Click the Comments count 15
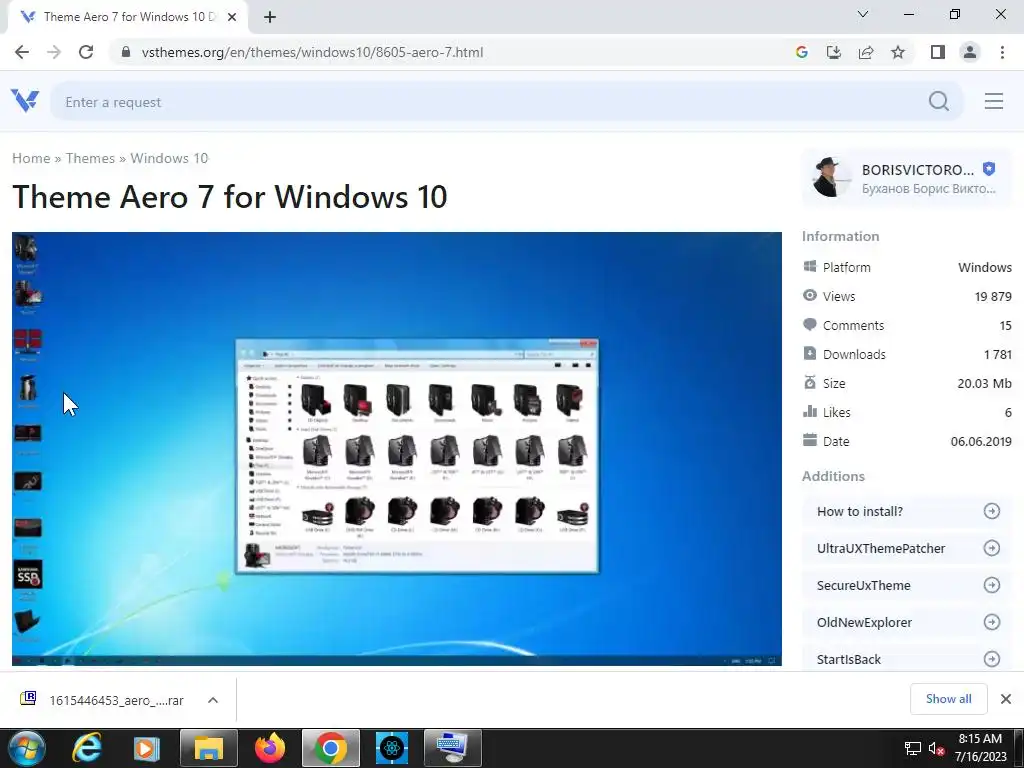Image resolution: width=1024 pixels, height=768 pixels. 1005,325
